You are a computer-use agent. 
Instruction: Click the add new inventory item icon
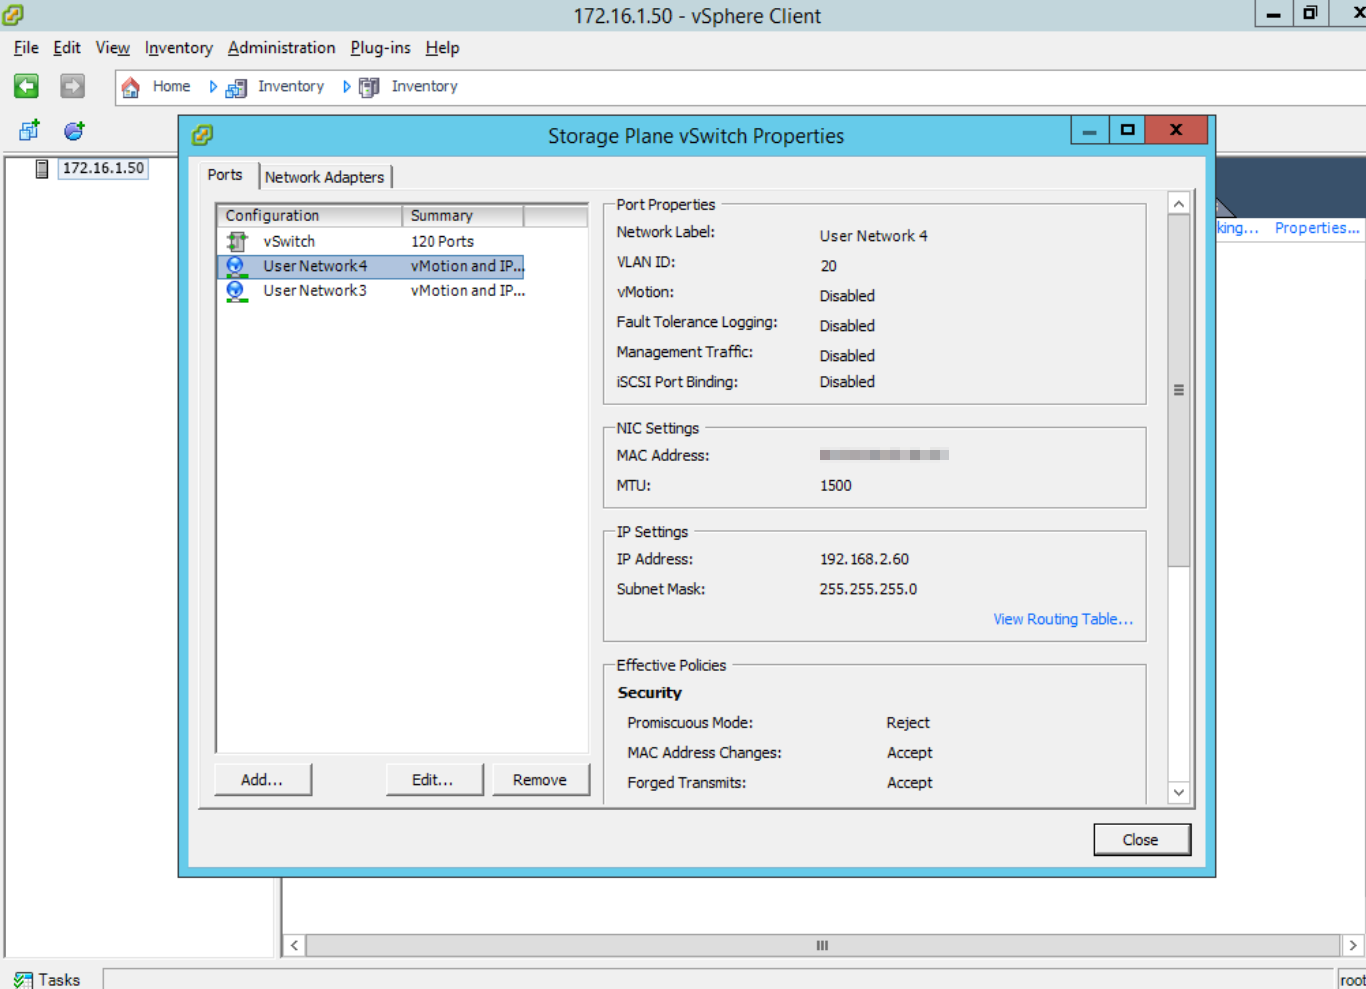(x=27, y=130)
